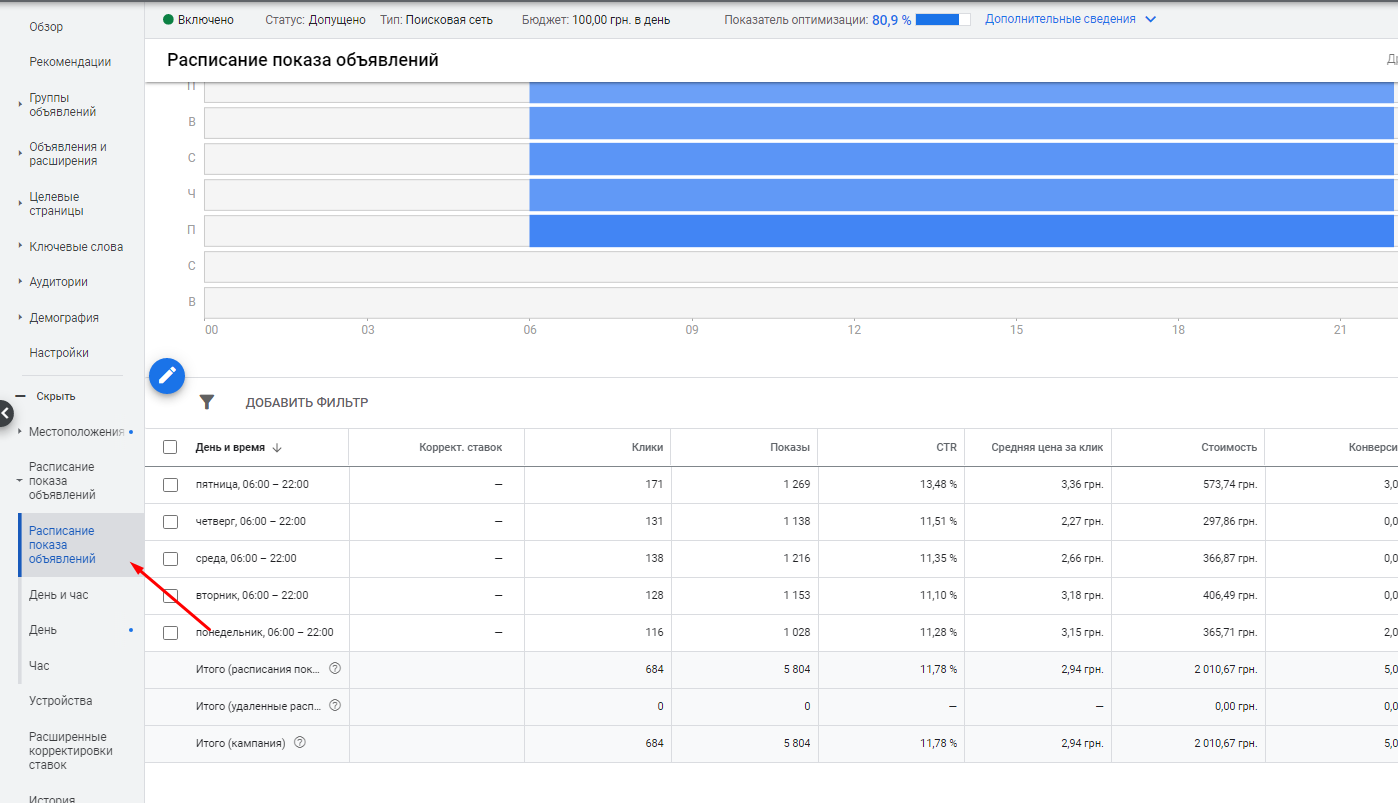The height and width of the screenshot is (803, 1398).
Task: Open Устройства in the sidebar
Action: click(61, 701)
